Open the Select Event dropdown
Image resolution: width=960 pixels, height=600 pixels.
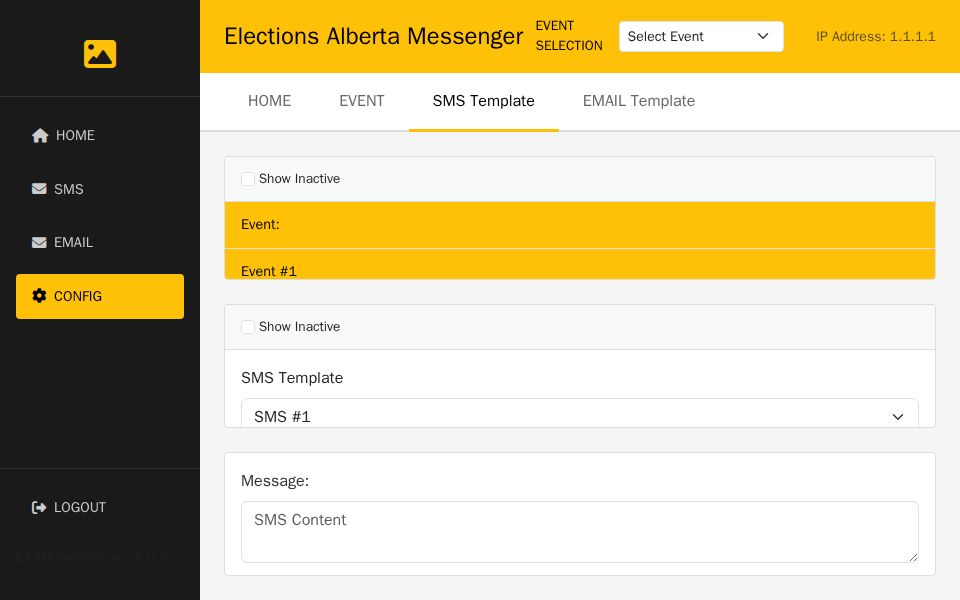click(701, 36)
